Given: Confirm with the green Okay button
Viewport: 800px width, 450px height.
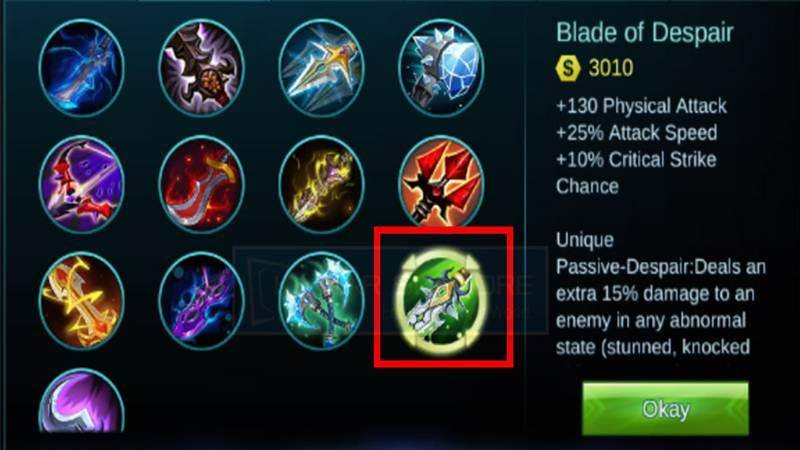Looking at the screenshot, I should pos(665,409).
